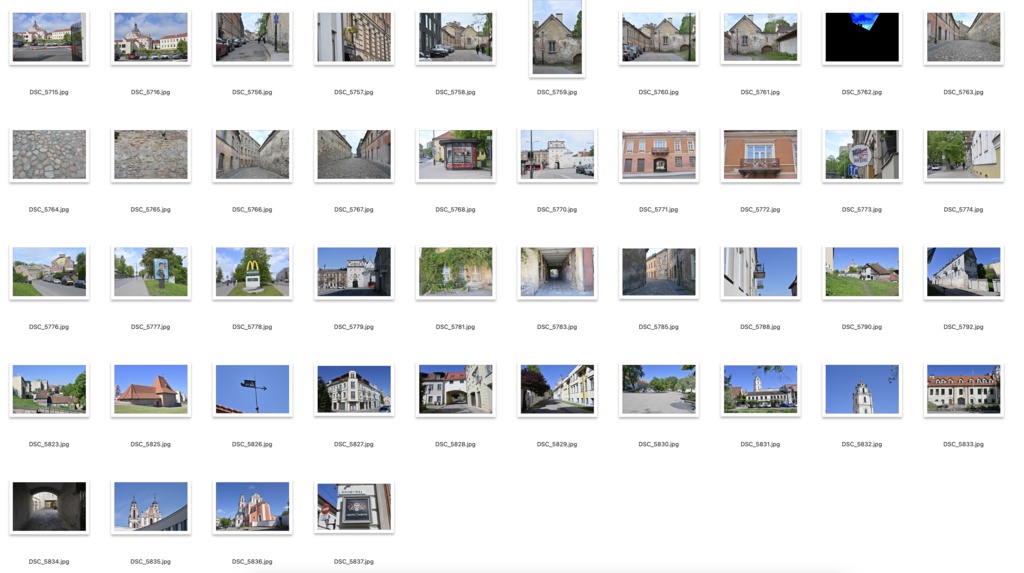1024x573 pixels.
Task: Choose the file name DSC_5829.jpg
Action: click(x=557, y=444)
